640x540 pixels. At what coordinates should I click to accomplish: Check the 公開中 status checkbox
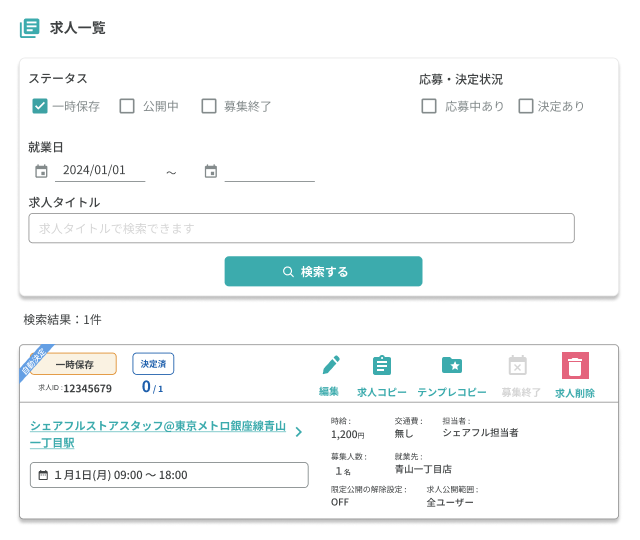point(127,106)
